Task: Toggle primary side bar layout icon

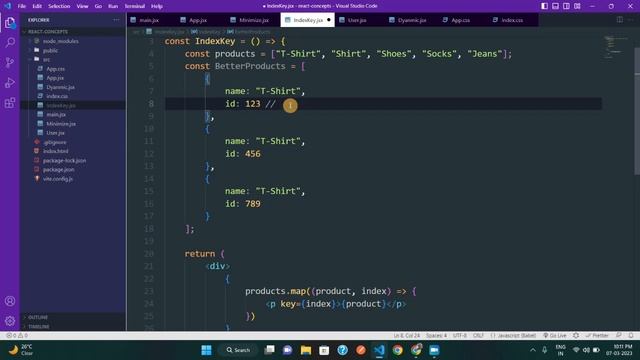Action: (x=544, y=6)
